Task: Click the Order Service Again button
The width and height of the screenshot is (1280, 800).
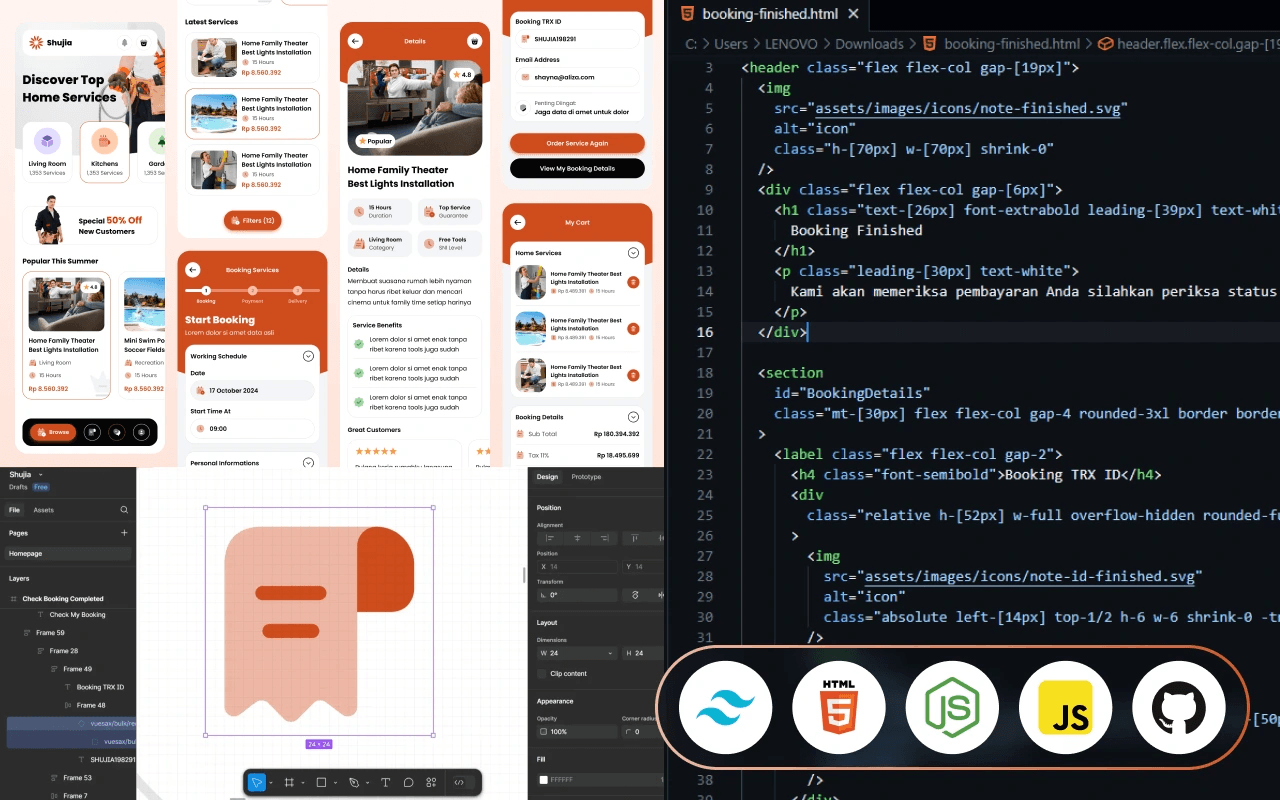Action: point(577,143)
